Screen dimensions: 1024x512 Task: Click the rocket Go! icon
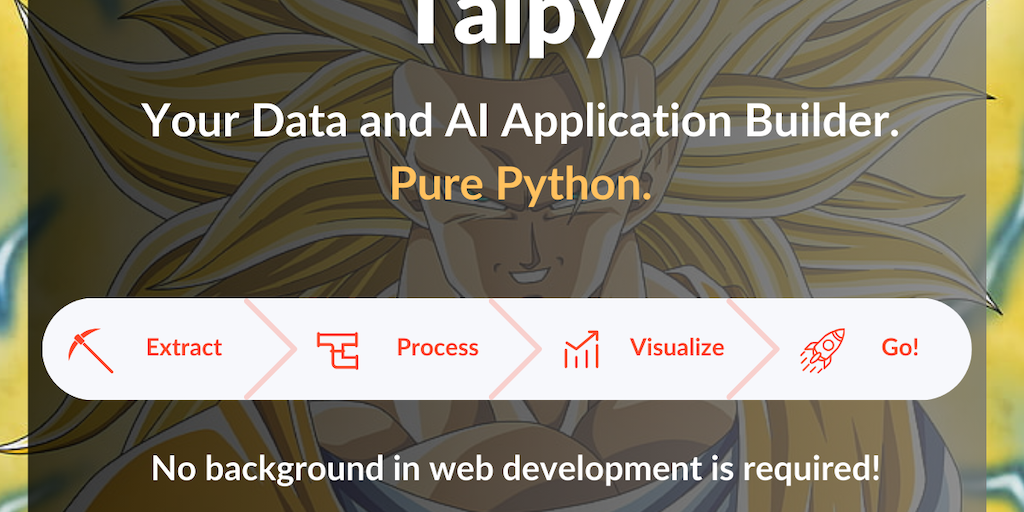click(822, 350)
